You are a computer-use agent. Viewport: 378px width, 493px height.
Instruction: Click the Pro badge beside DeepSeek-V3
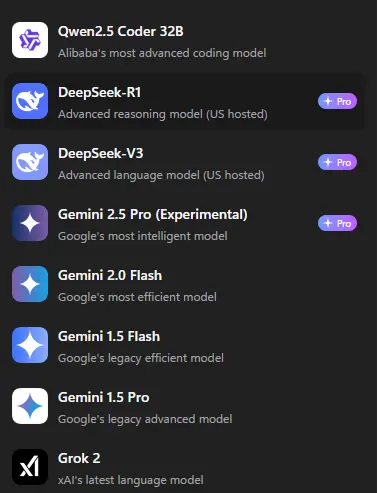[337, 162]
